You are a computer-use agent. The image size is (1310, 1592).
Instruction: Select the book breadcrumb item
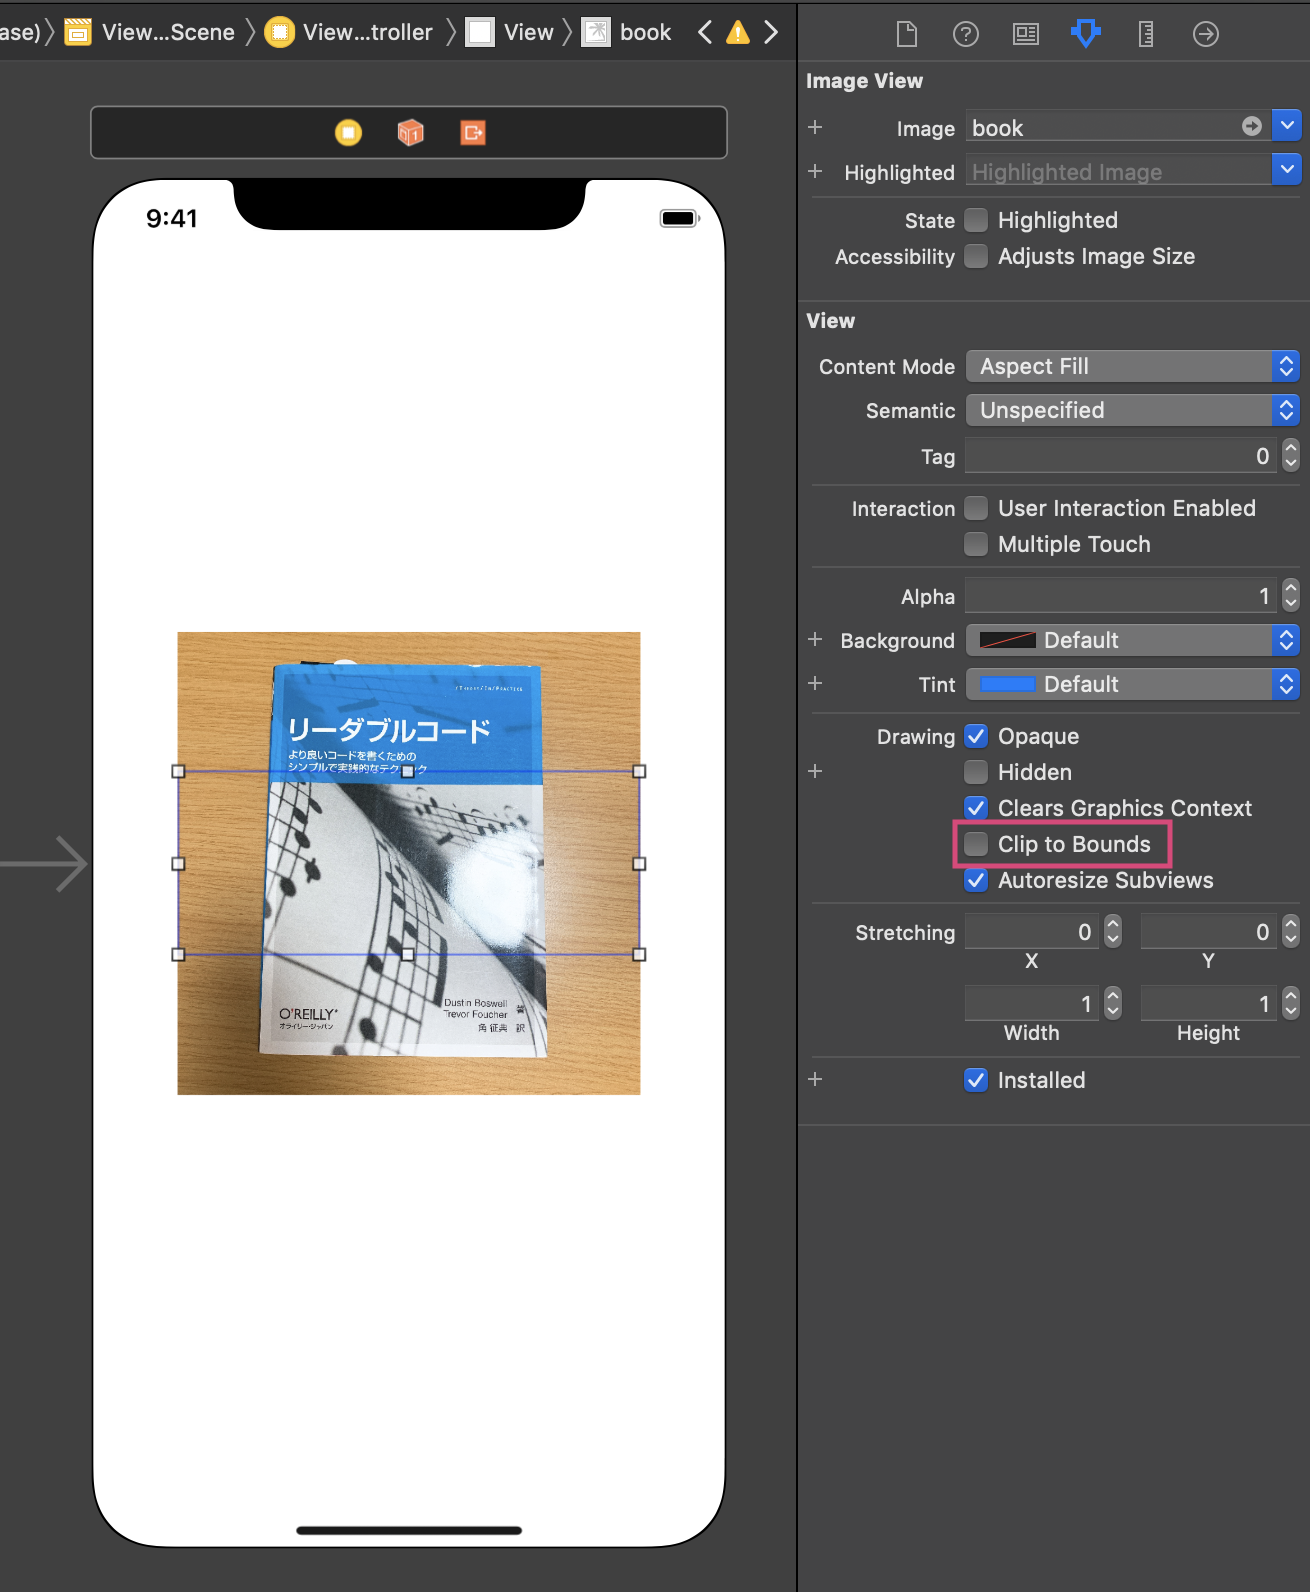pos(646,32)
